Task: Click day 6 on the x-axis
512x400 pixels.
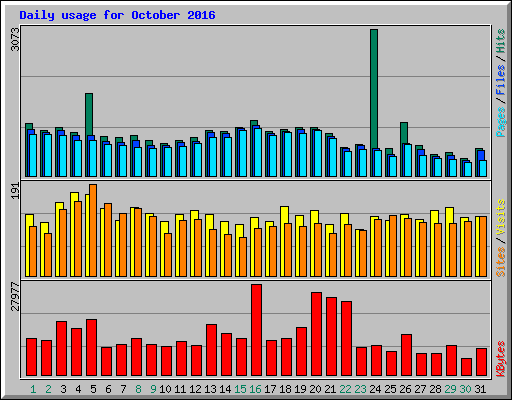Action: pyautogui.click(x=108, y=389)
